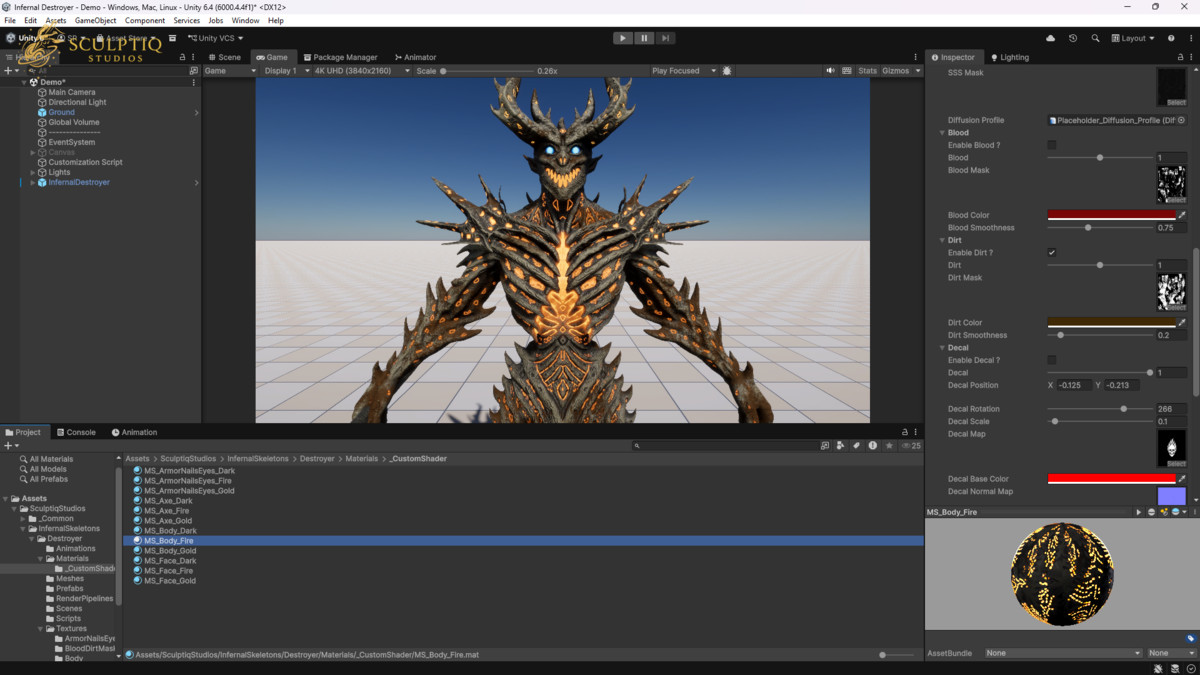Switch to the Animation tab
Image resolution: width=1200 pixels, height=675 pixels.
coord(134,432)
